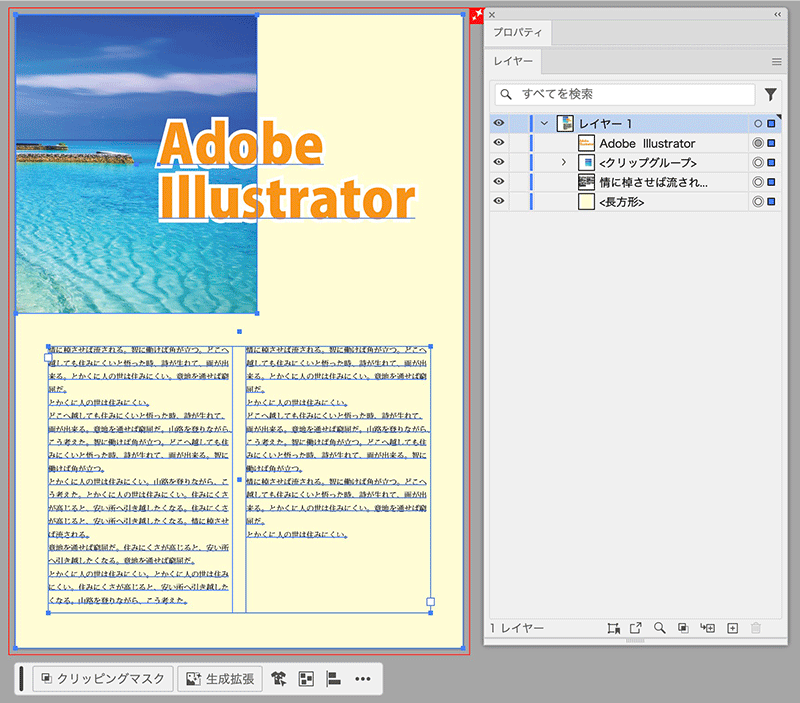Click the すべてを検索 search field
Screen dimensions: 800x703
[x=625, y=94]
